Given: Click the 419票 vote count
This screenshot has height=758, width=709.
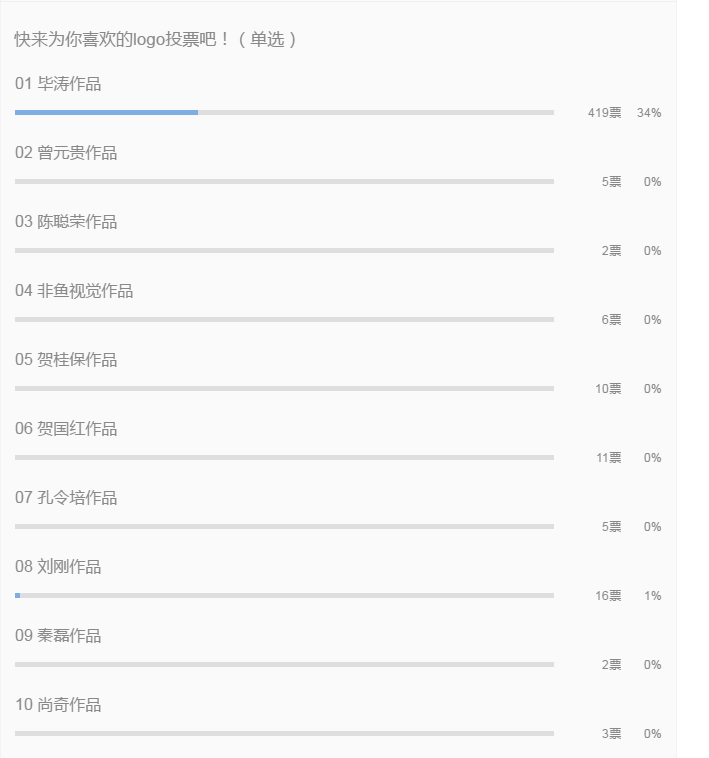Looking at the screenshot, I should click(605, 113).
